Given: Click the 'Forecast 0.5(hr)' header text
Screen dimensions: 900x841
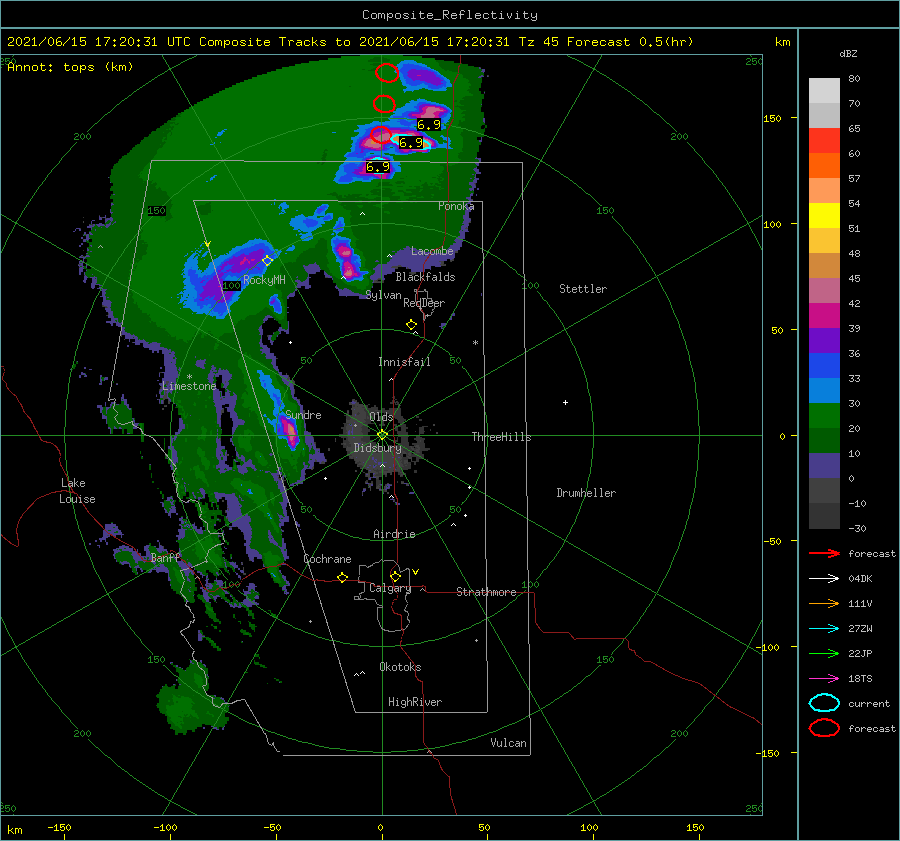Looking at the screenshot, I should pyautogui.click(x=630, y=42).
